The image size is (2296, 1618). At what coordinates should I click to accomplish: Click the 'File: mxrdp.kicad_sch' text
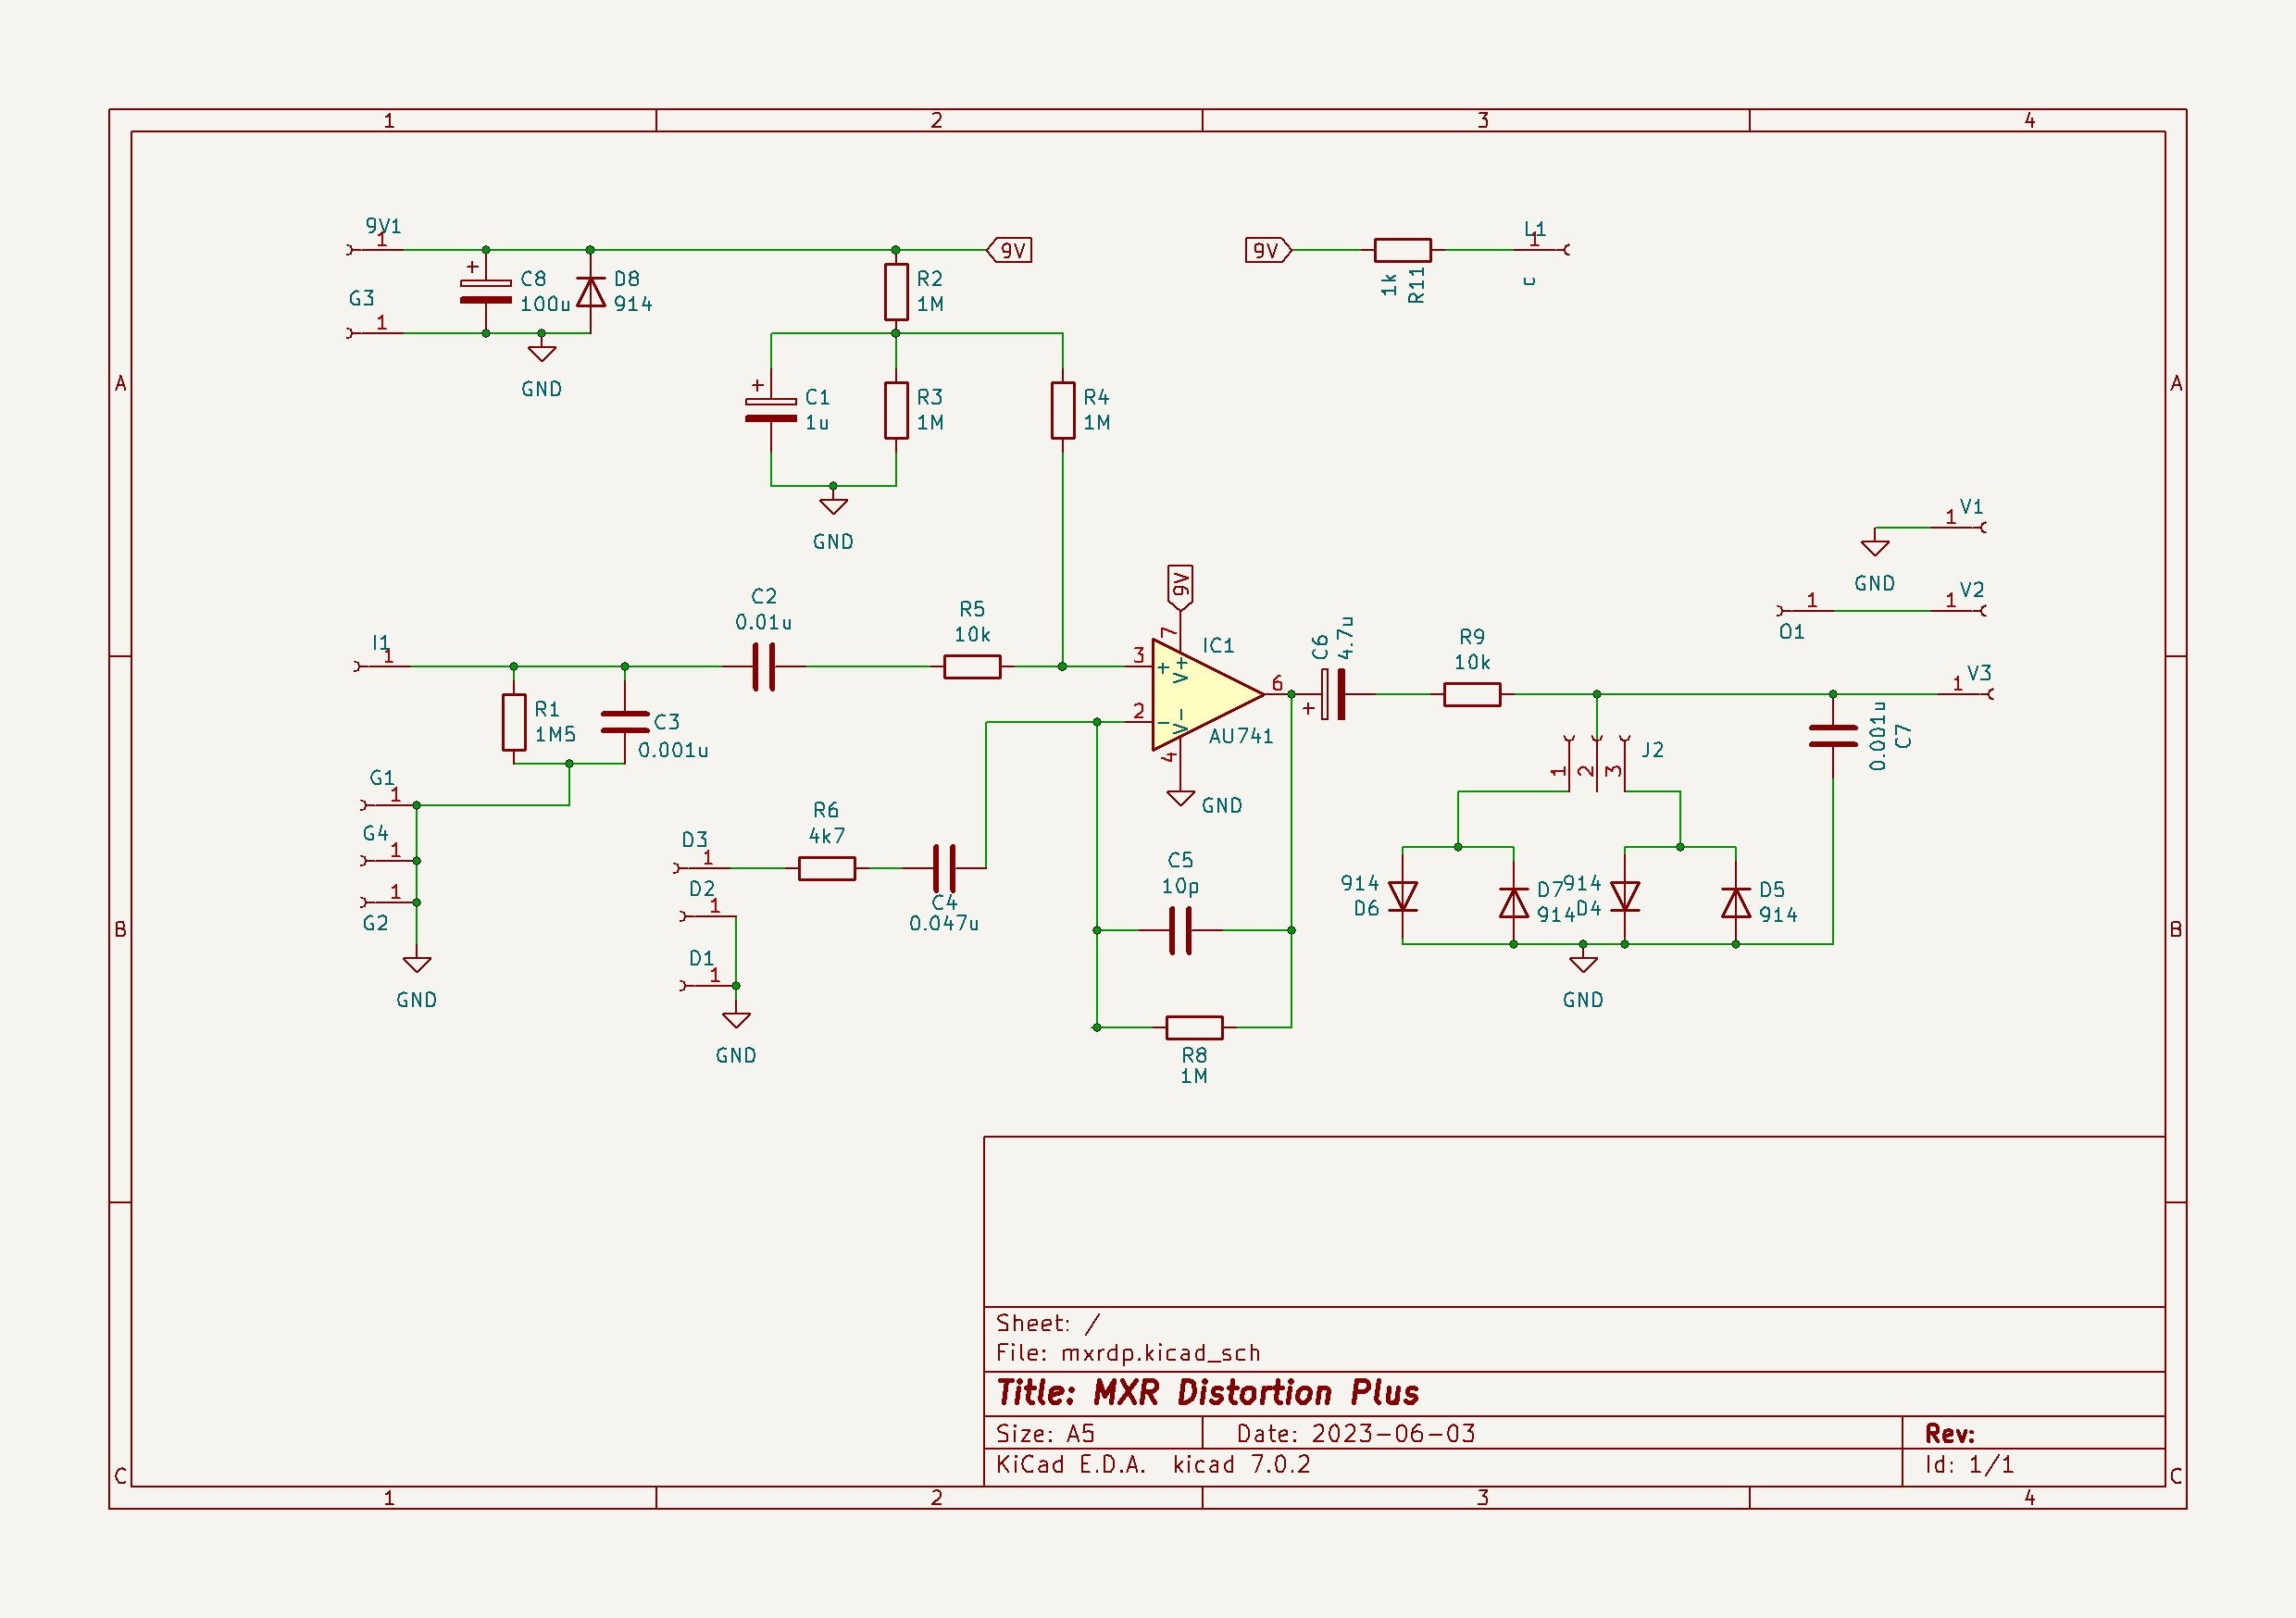(1128, 1353)
